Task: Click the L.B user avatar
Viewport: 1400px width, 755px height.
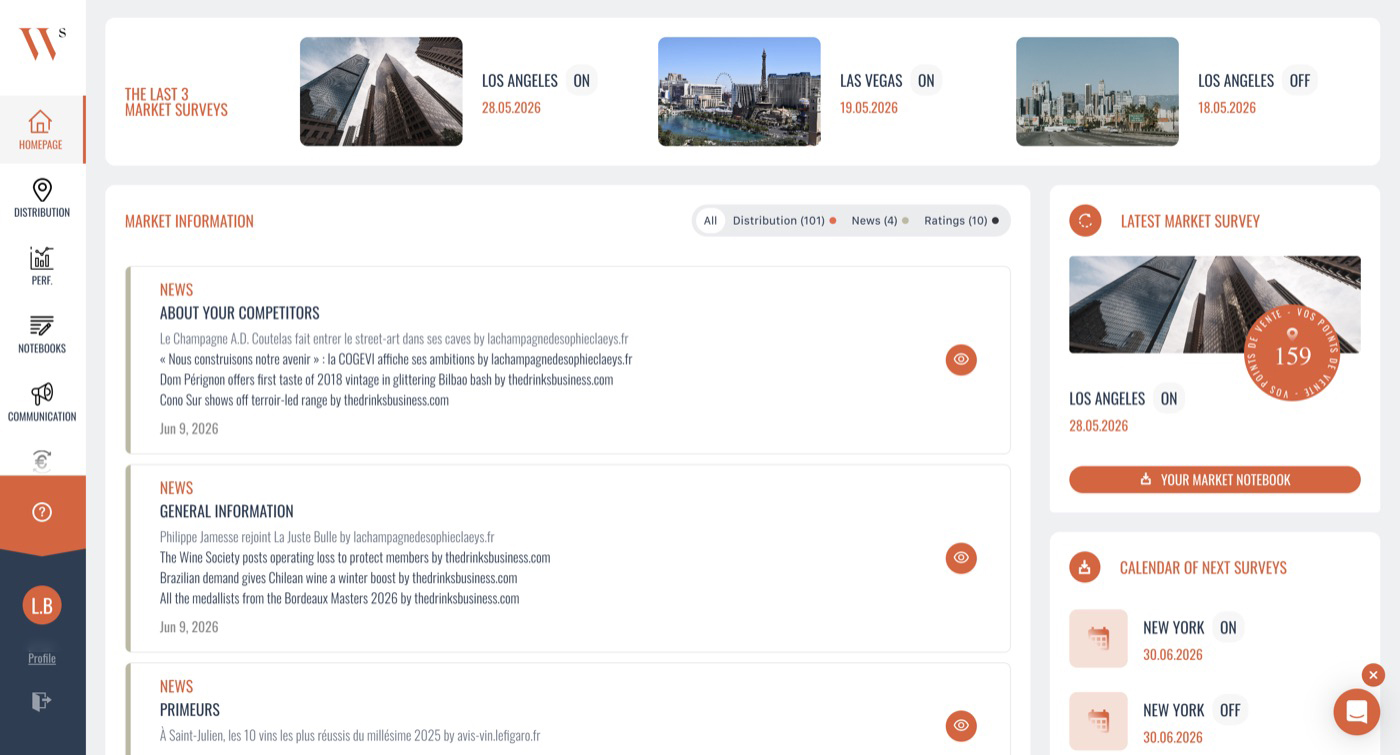Action: 42,605
